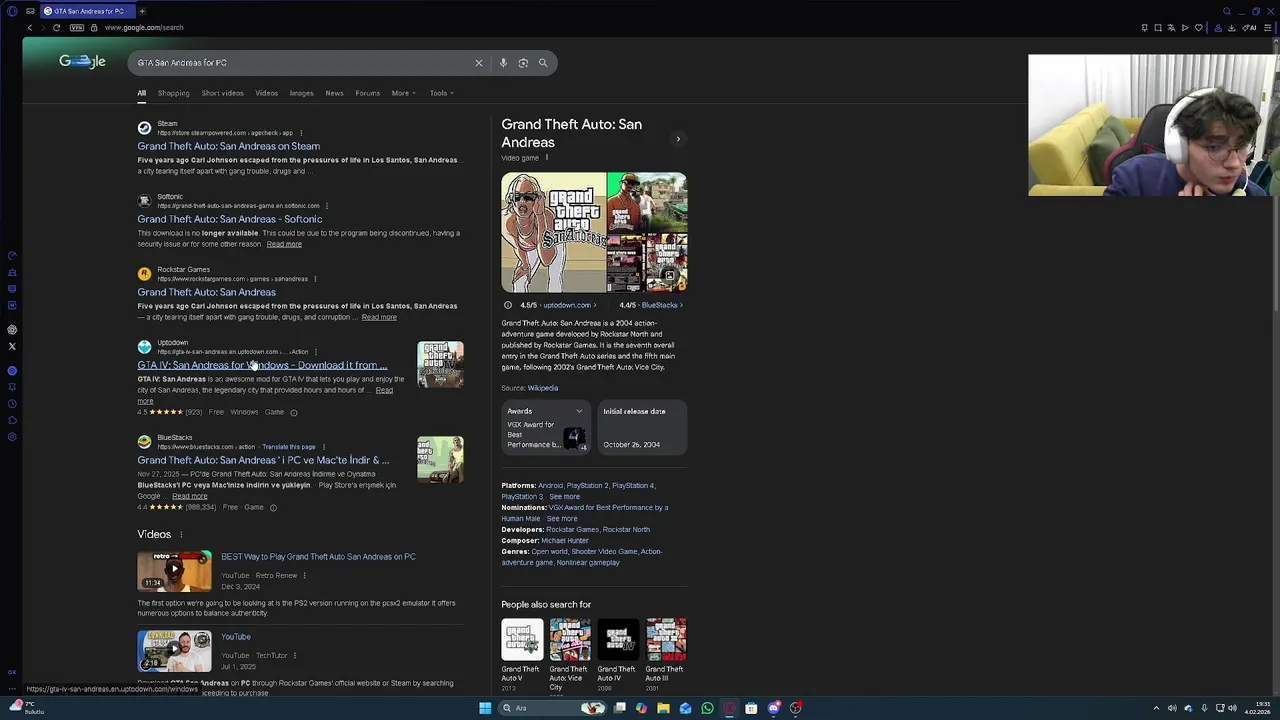Show hidden system tray icons
This screenshot has height=720, width=1280.
click(x=1156, y=708)
